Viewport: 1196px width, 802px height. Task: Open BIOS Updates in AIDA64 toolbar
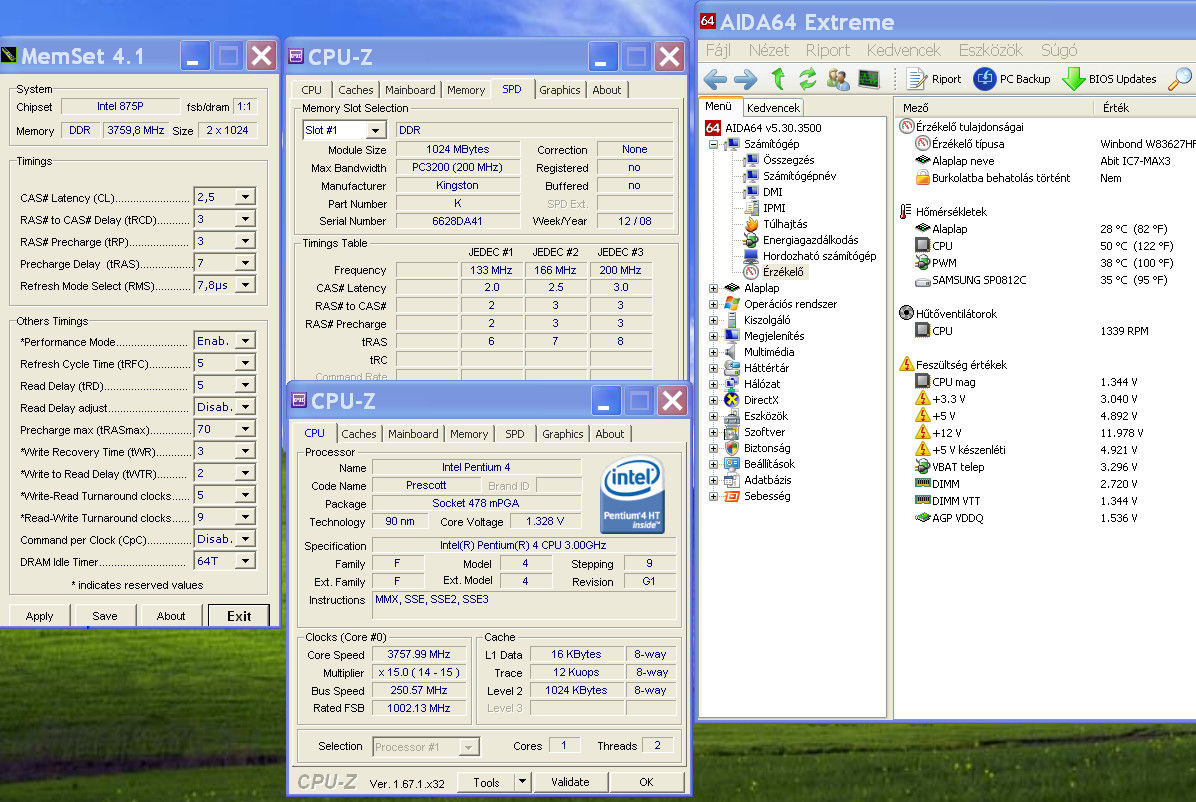tap(1110, 79)
